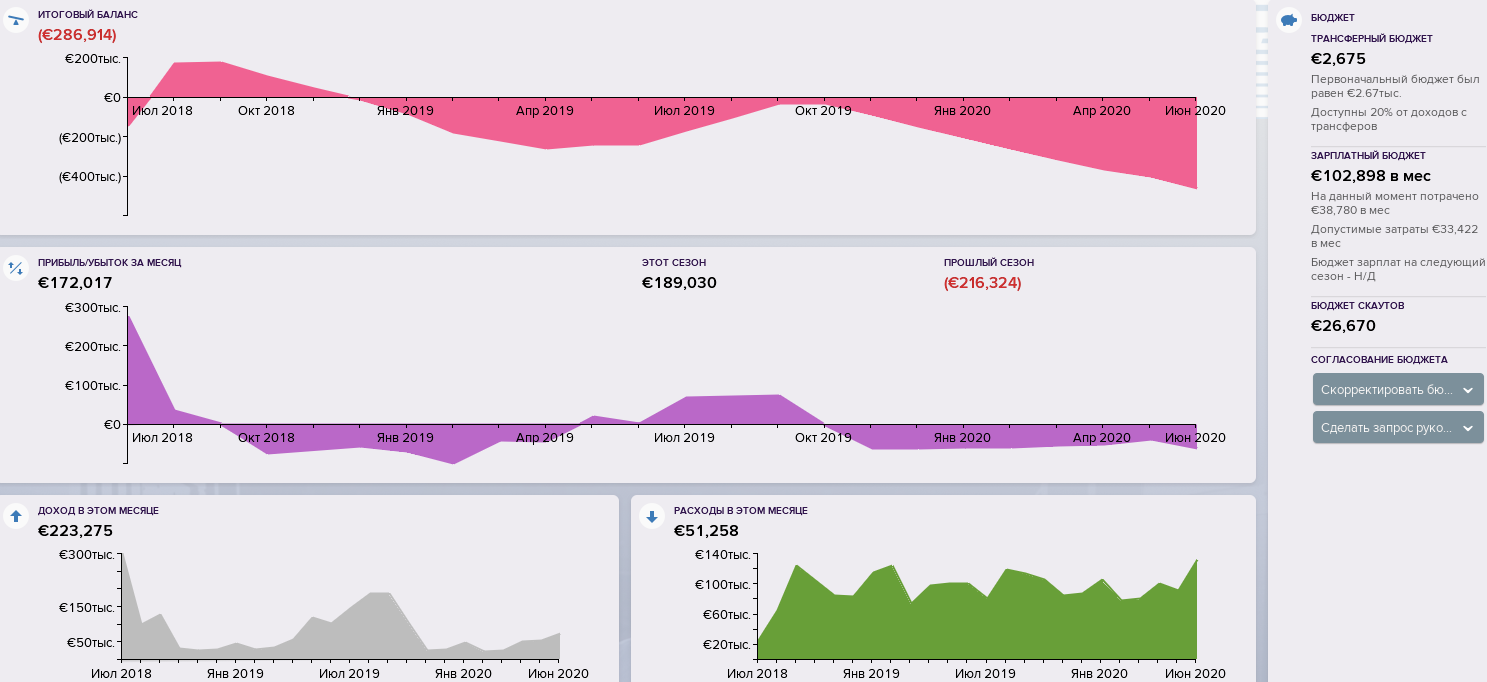Click the profit/loss arrows icon

tap(15, 267)
